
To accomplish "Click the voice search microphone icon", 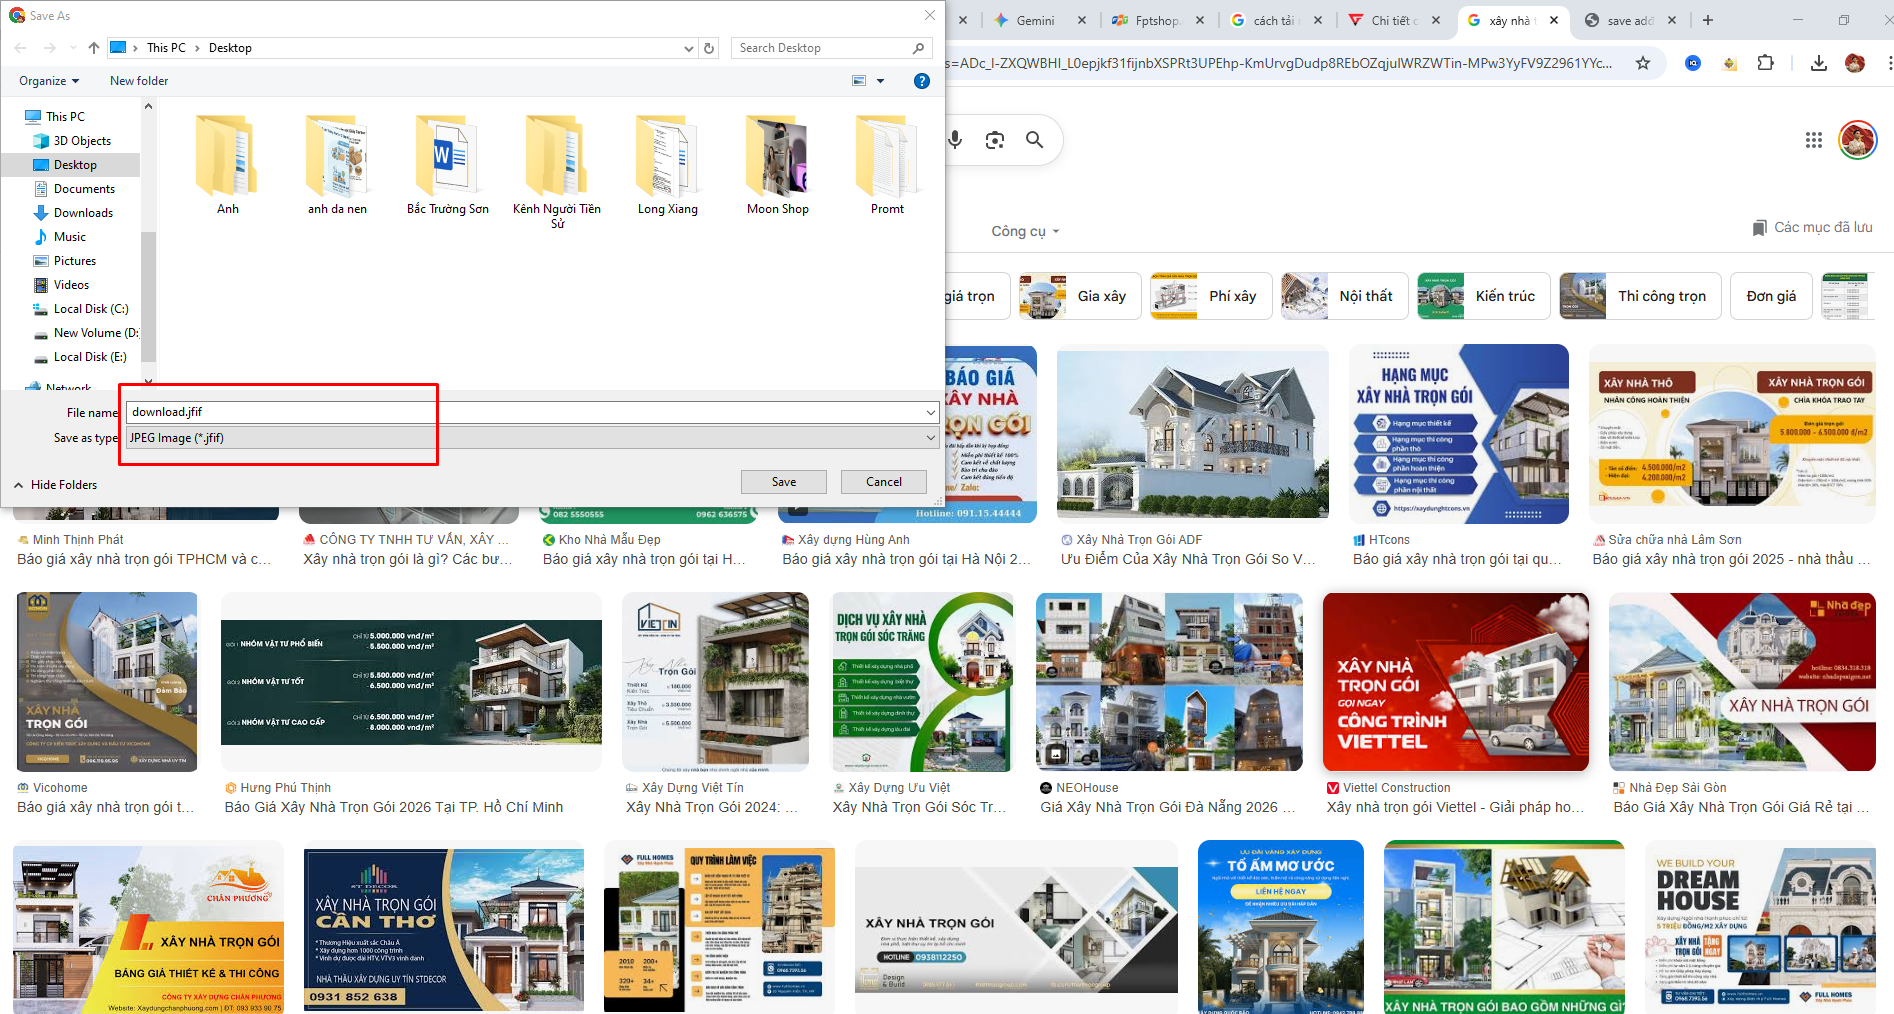I will [x=955, y=140].
